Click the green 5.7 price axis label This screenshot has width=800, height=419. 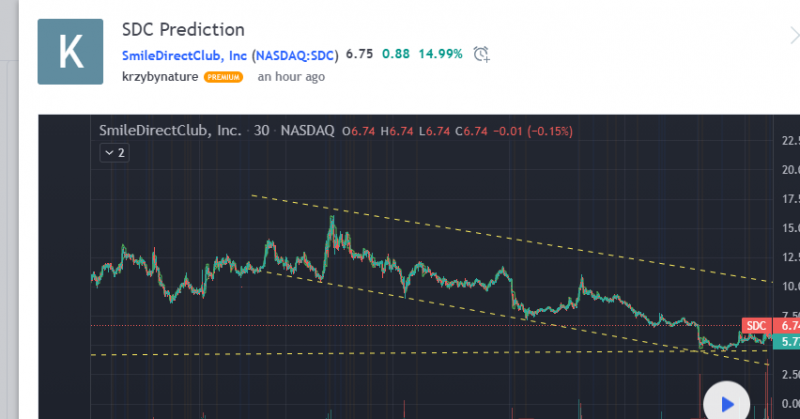[x=789, y=342]
